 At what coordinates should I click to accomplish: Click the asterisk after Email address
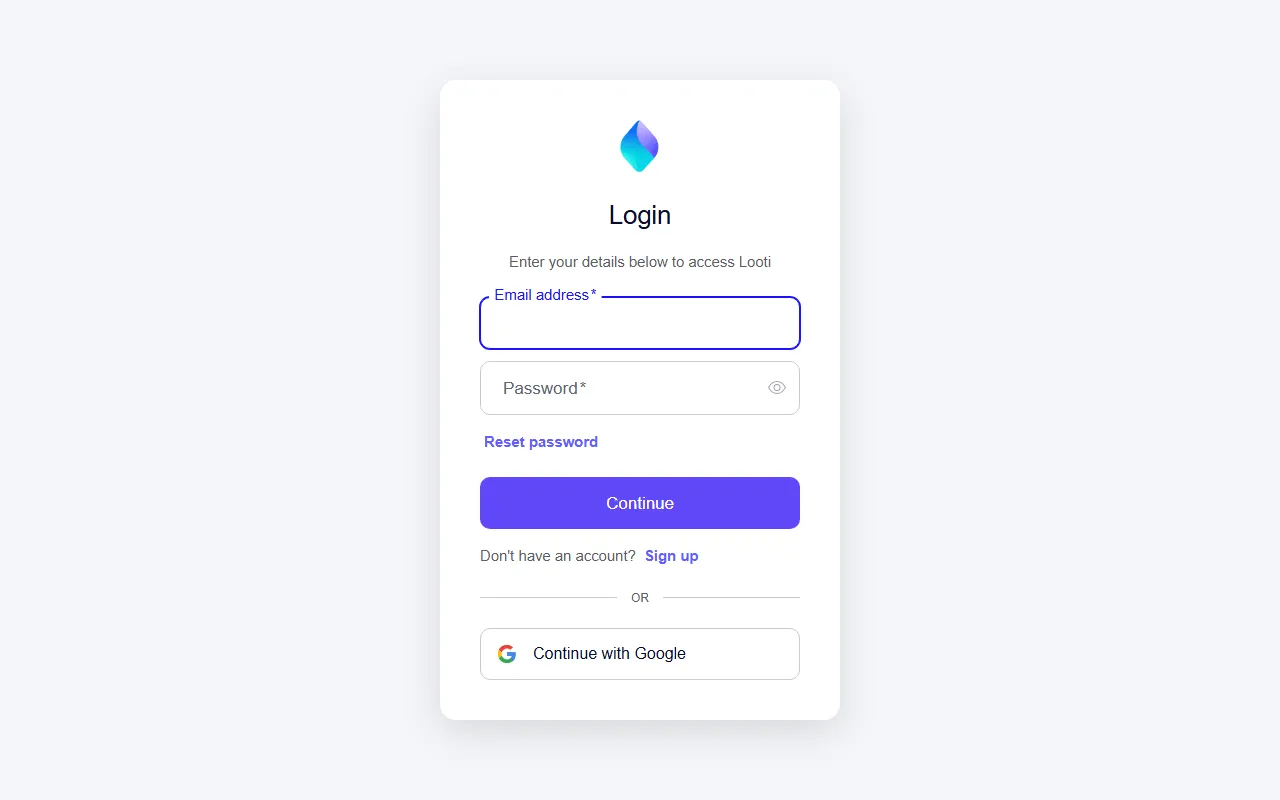coord(594,293)
